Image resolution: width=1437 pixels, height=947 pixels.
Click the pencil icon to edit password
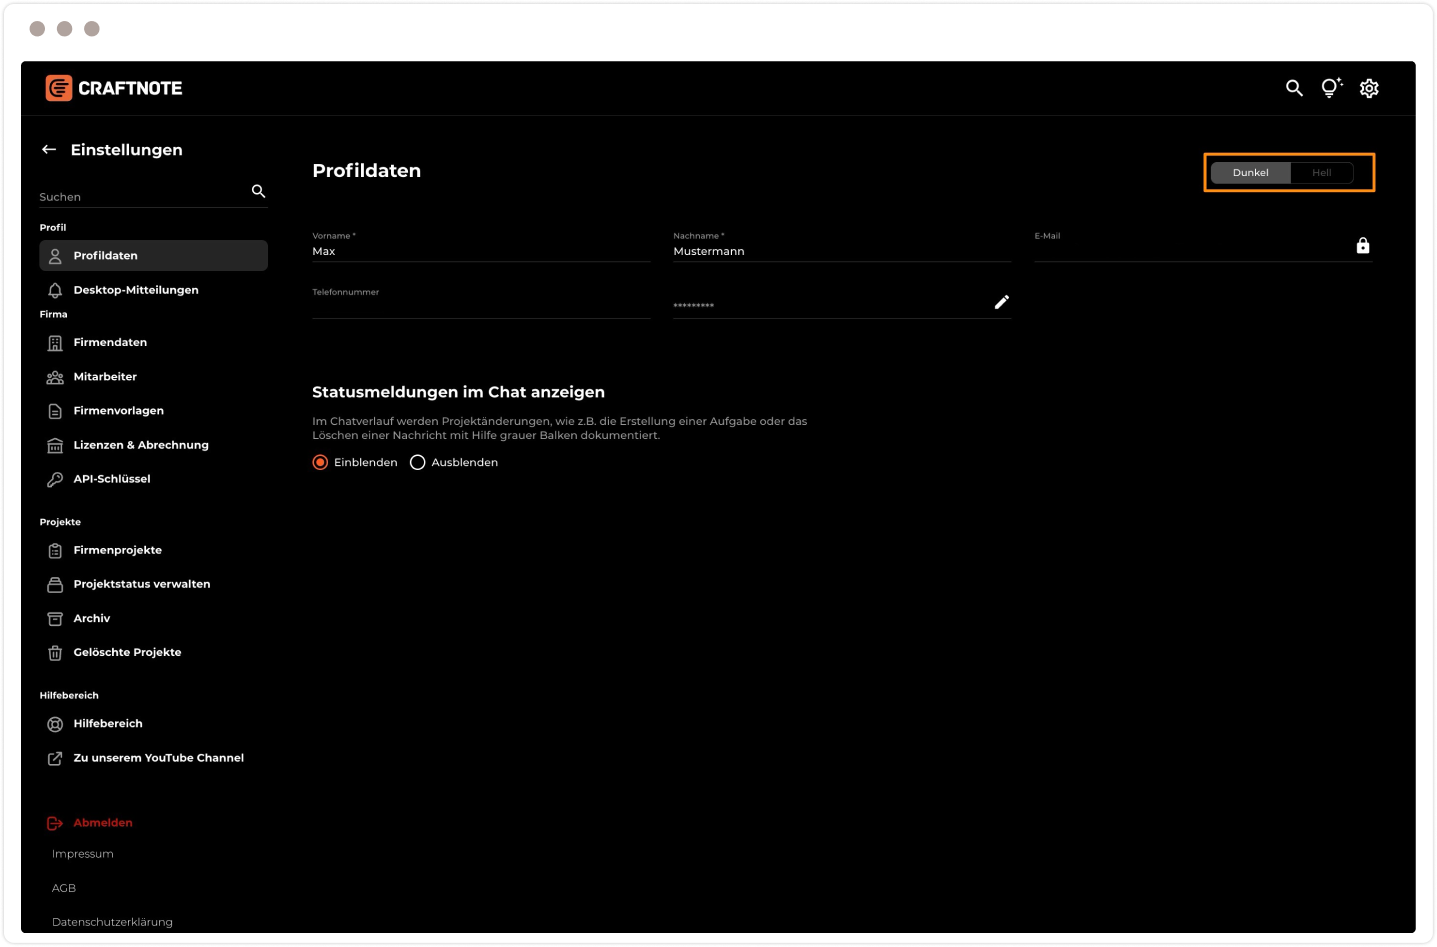(x=1001, y=302)
